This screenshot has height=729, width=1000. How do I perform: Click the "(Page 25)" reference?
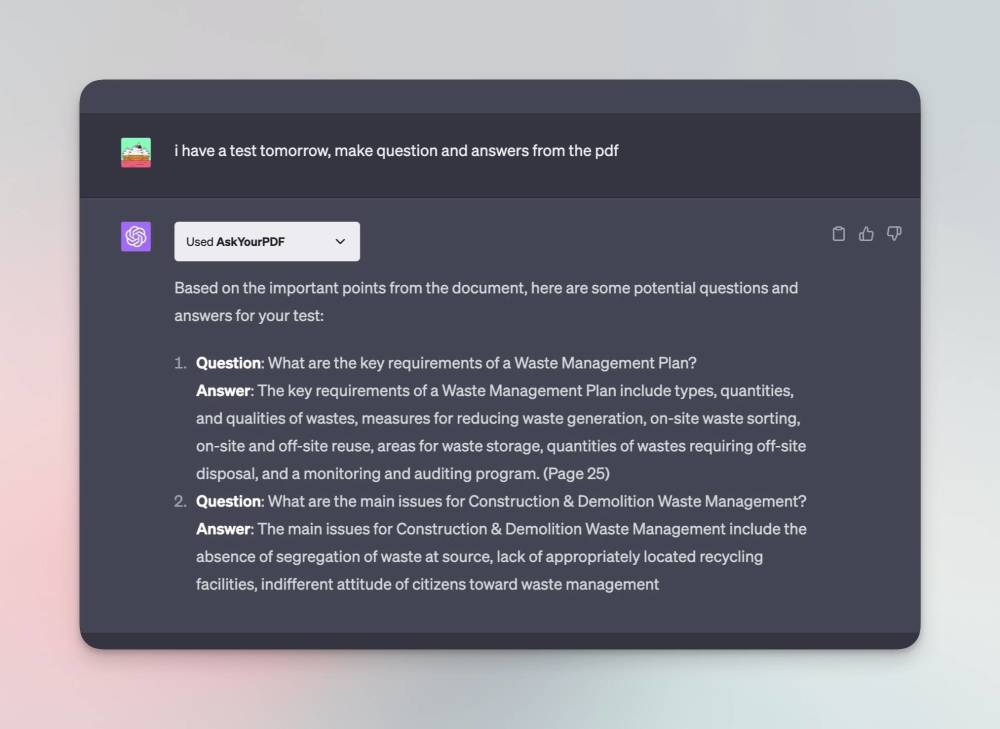(x=576, y=473)
